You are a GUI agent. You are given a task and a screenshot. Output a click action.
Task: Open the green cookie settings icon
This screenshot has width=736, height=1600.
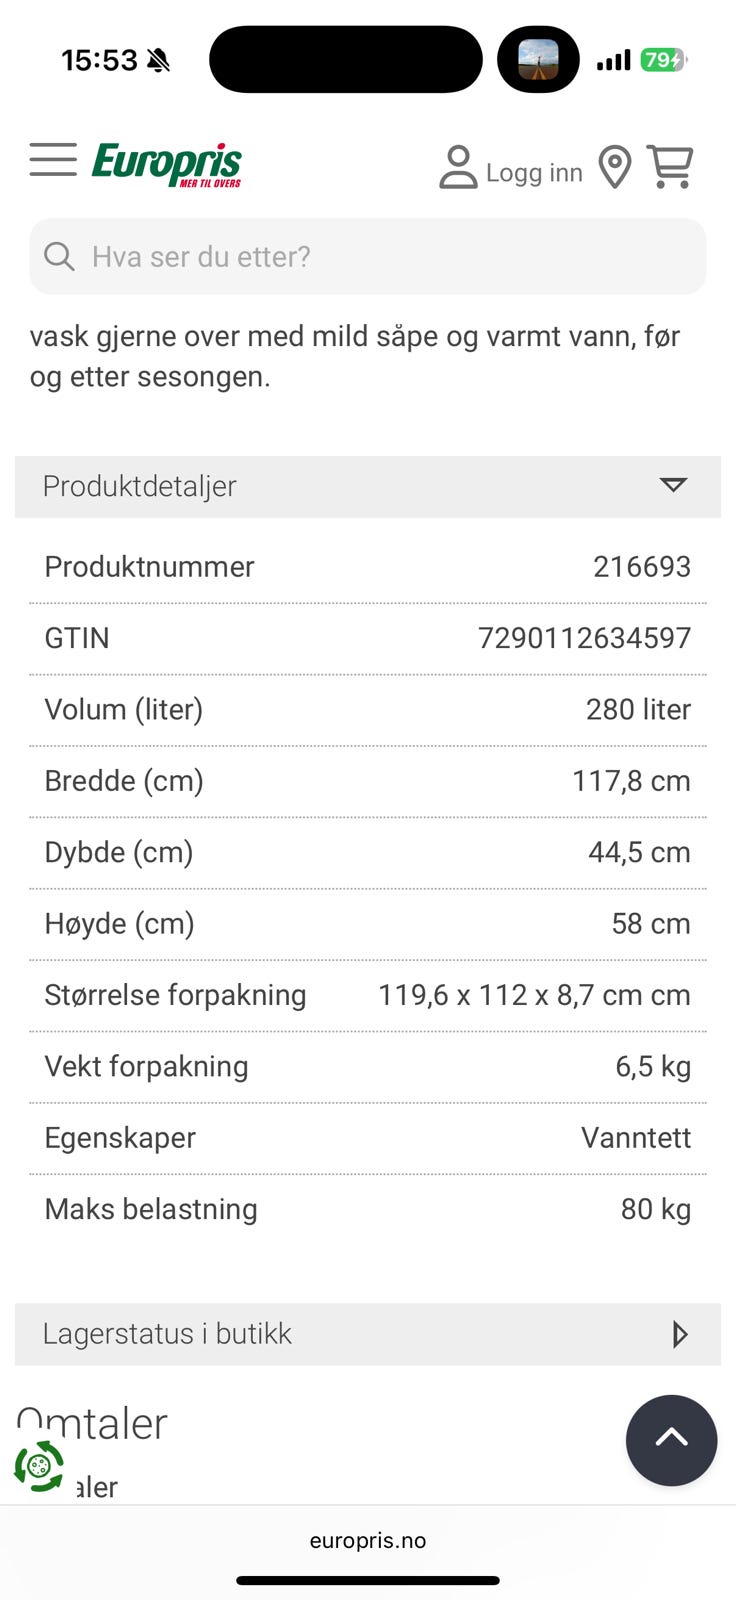[x=39, y=1467]
